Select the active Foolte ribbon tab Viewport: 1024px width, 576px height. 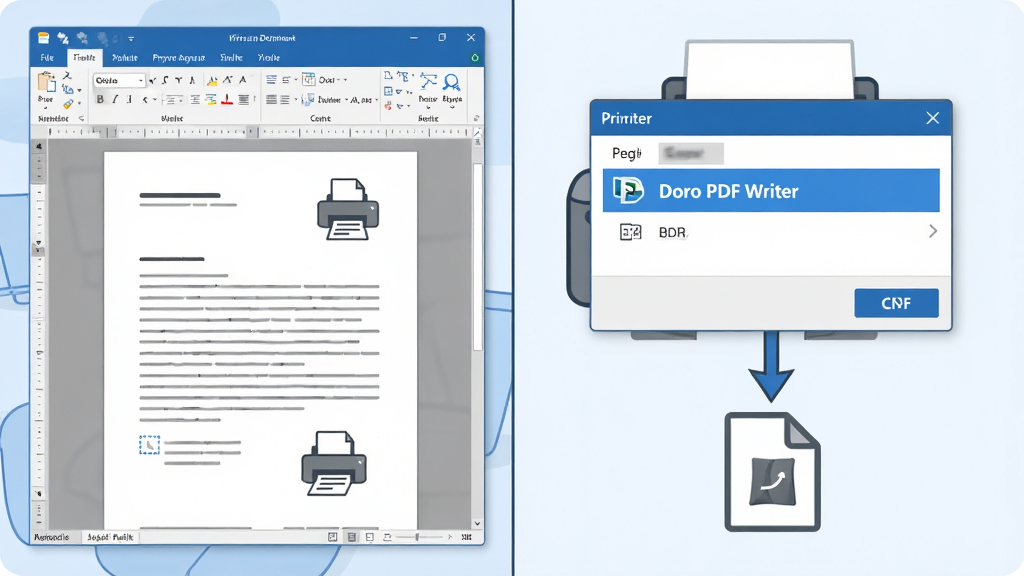tap(84, 57)
